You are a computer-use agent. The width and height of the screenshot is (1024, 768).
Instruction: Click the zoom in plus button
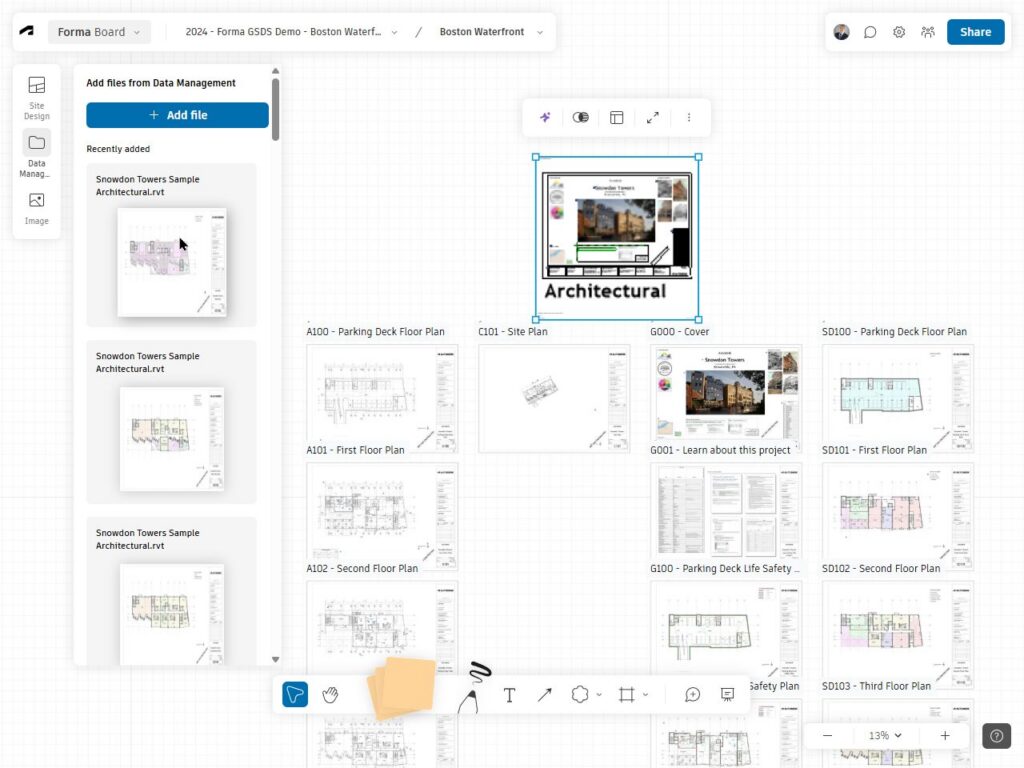945,735
